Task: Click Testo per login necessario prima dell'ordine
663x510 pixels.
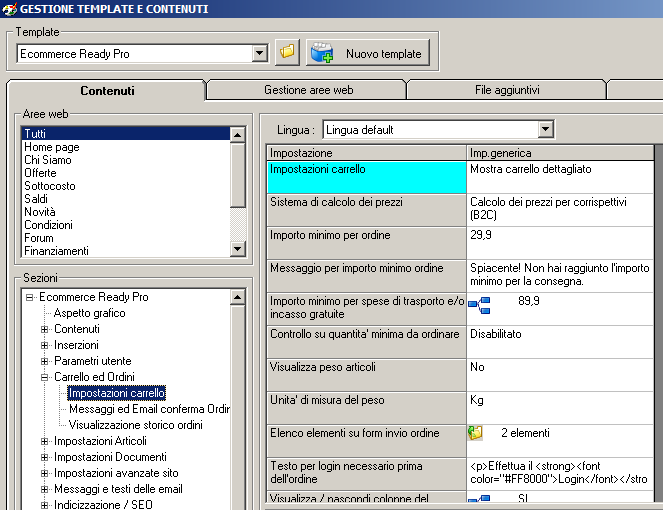Action: pos(367,474)
